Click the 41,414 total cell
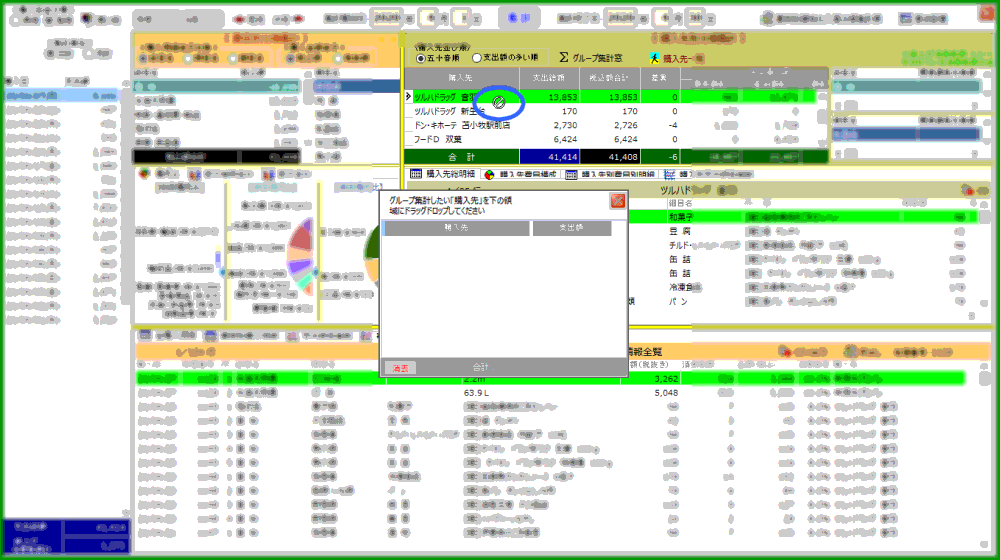Image resolution: width=1000 pixels, height=560 pixels. click(x=549, y=157)
